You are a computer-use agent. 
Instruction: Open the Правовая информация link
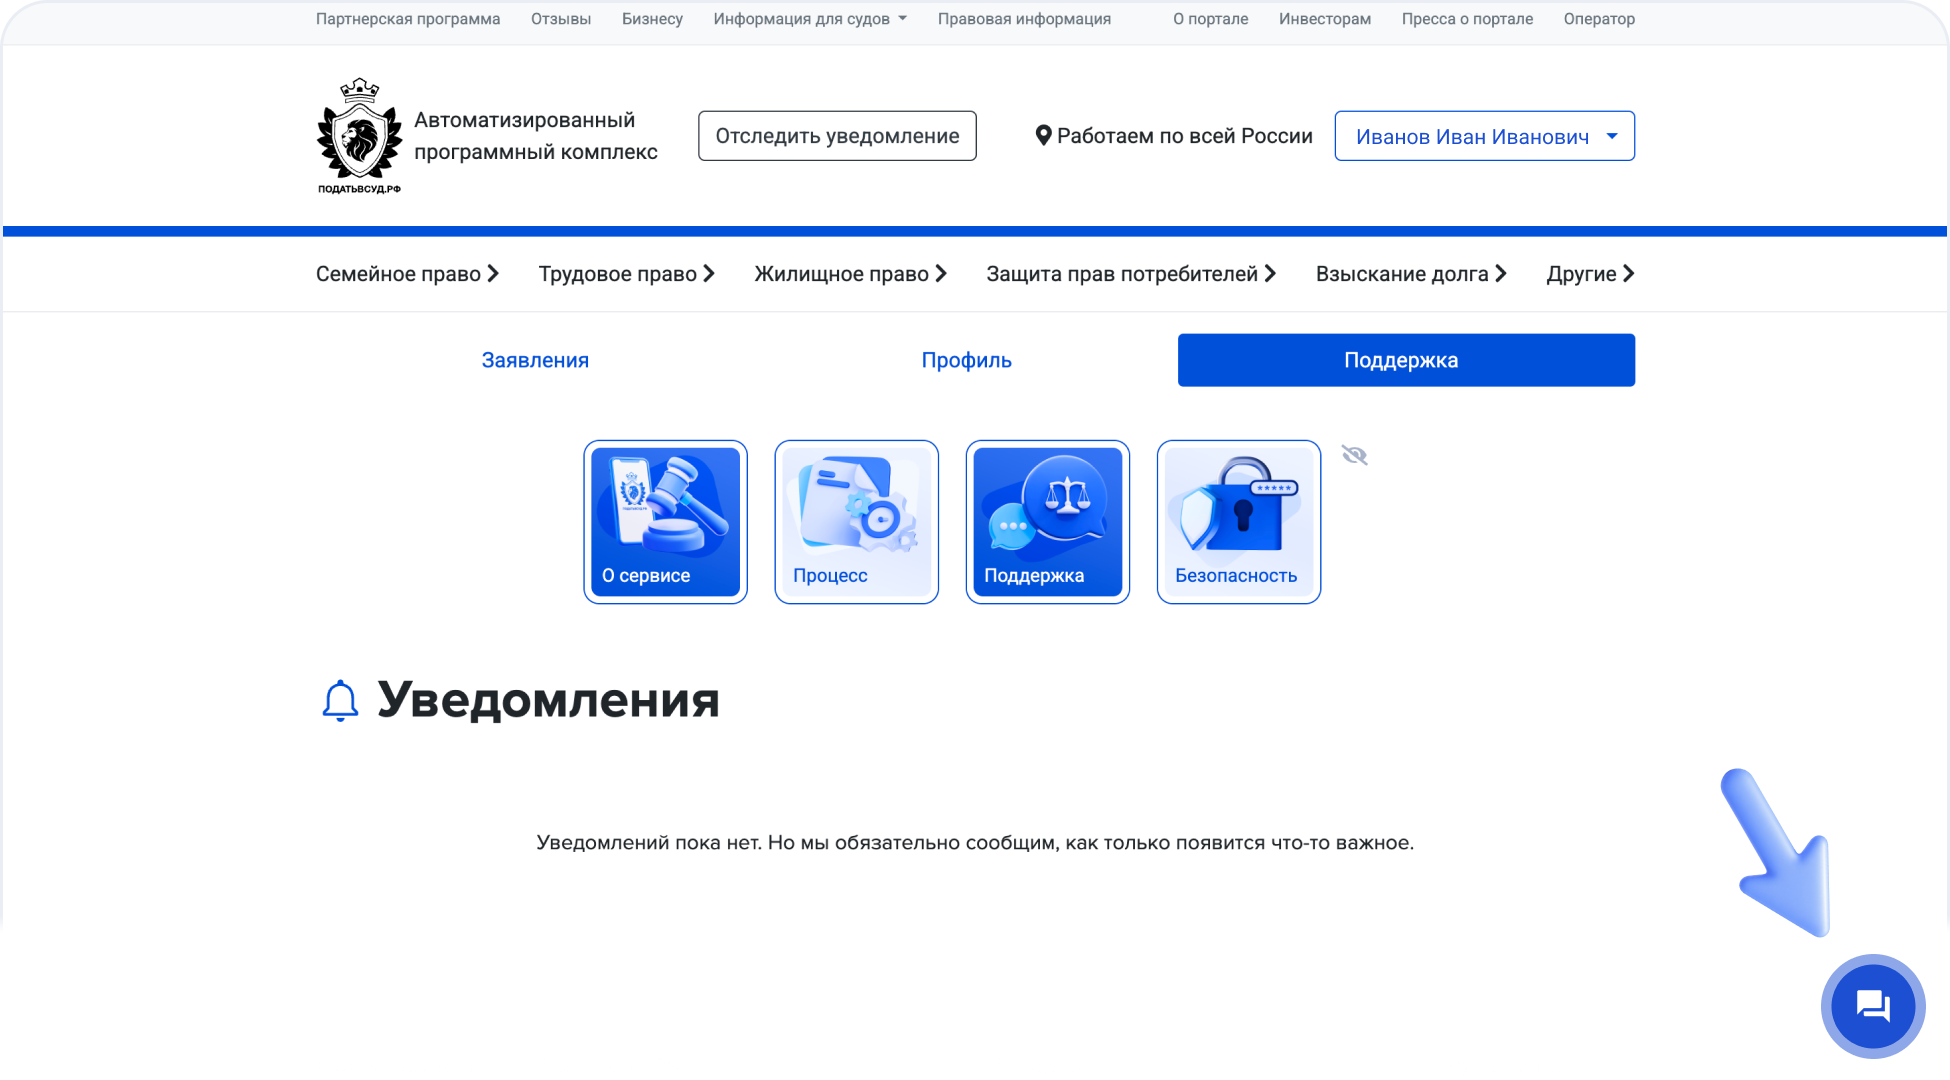point(1024,19)
